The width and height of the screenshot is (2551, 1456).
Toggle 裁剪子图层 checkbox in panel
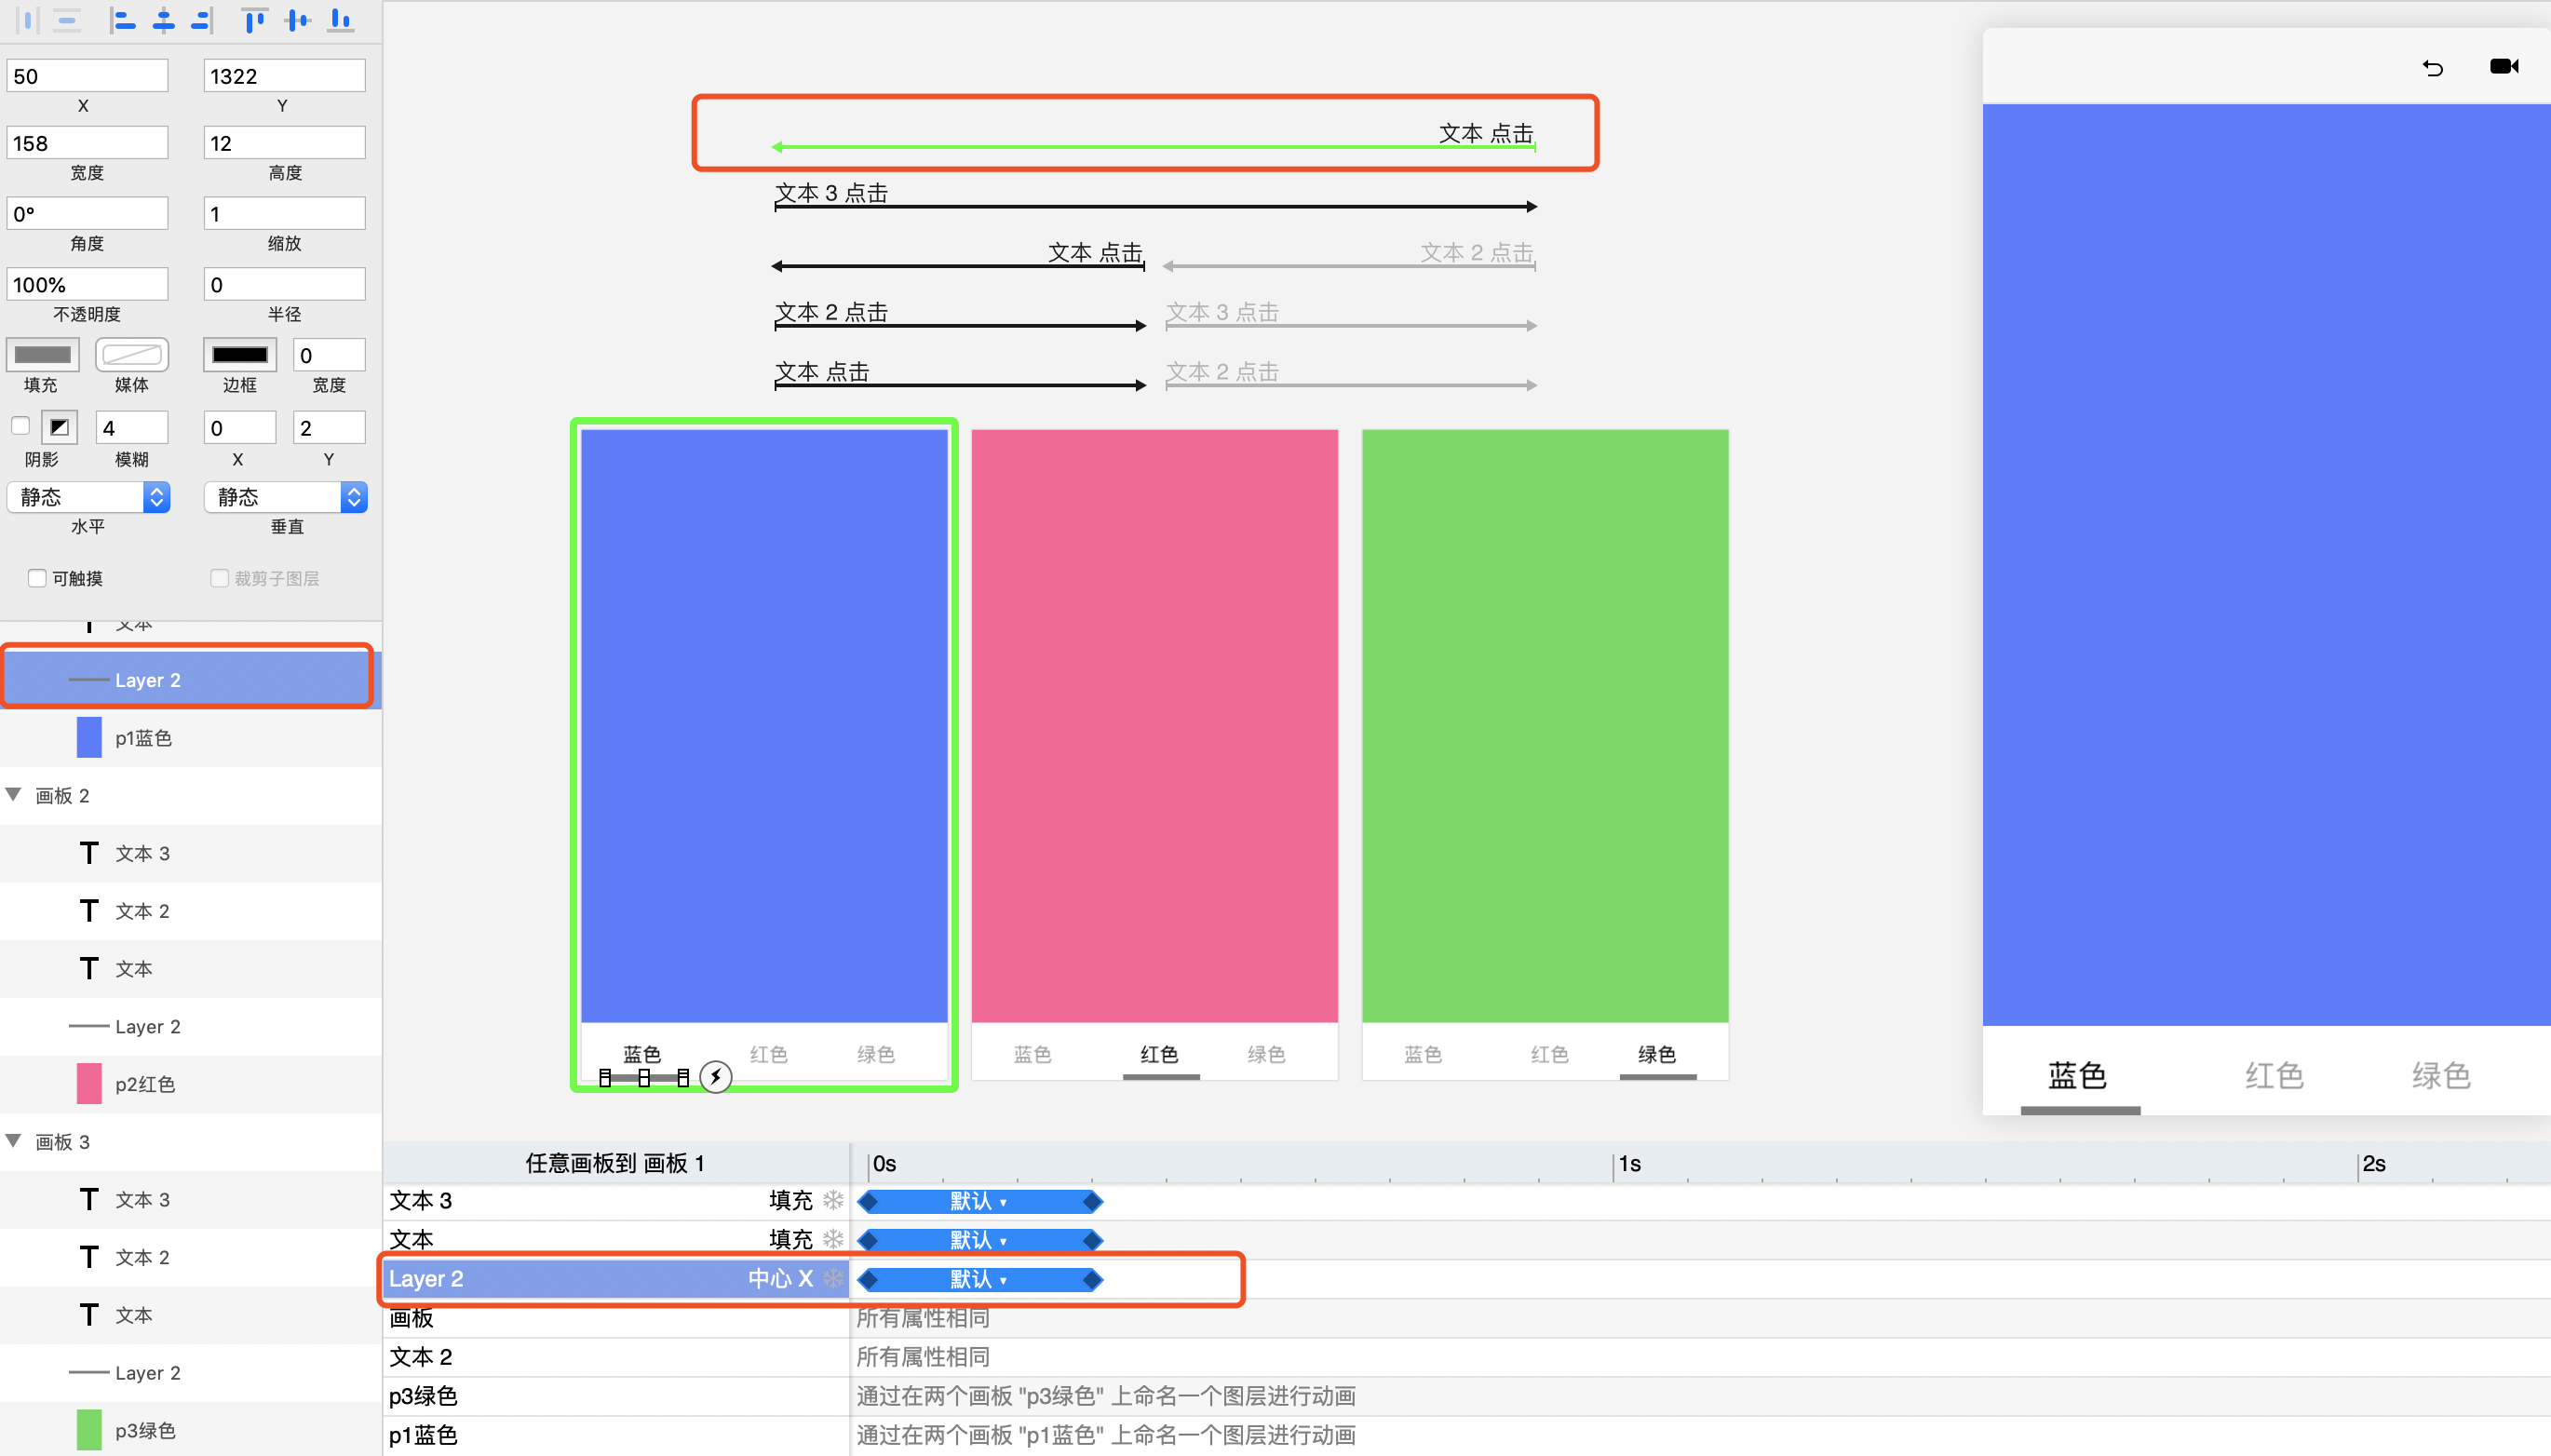coord(215,578)
